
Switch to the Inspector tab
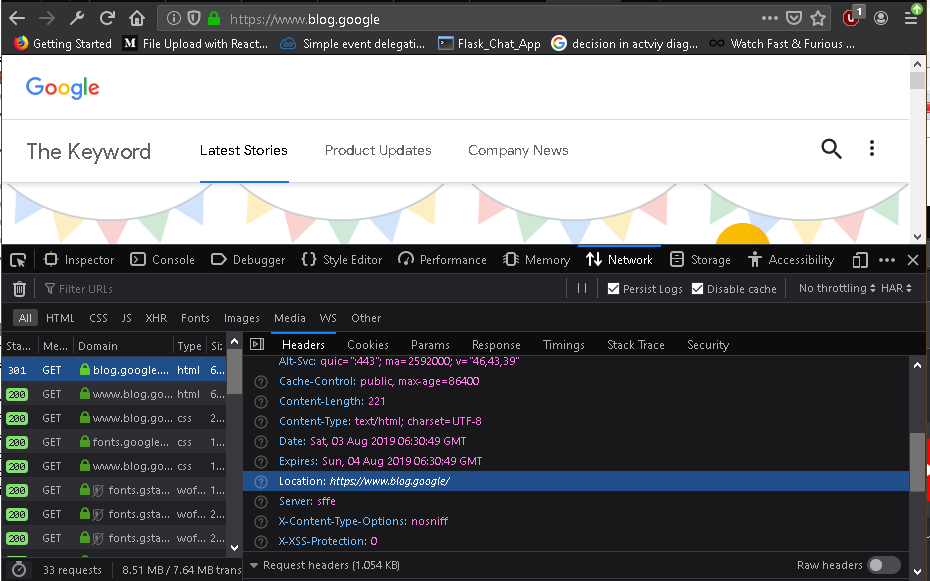pos(79,260)
